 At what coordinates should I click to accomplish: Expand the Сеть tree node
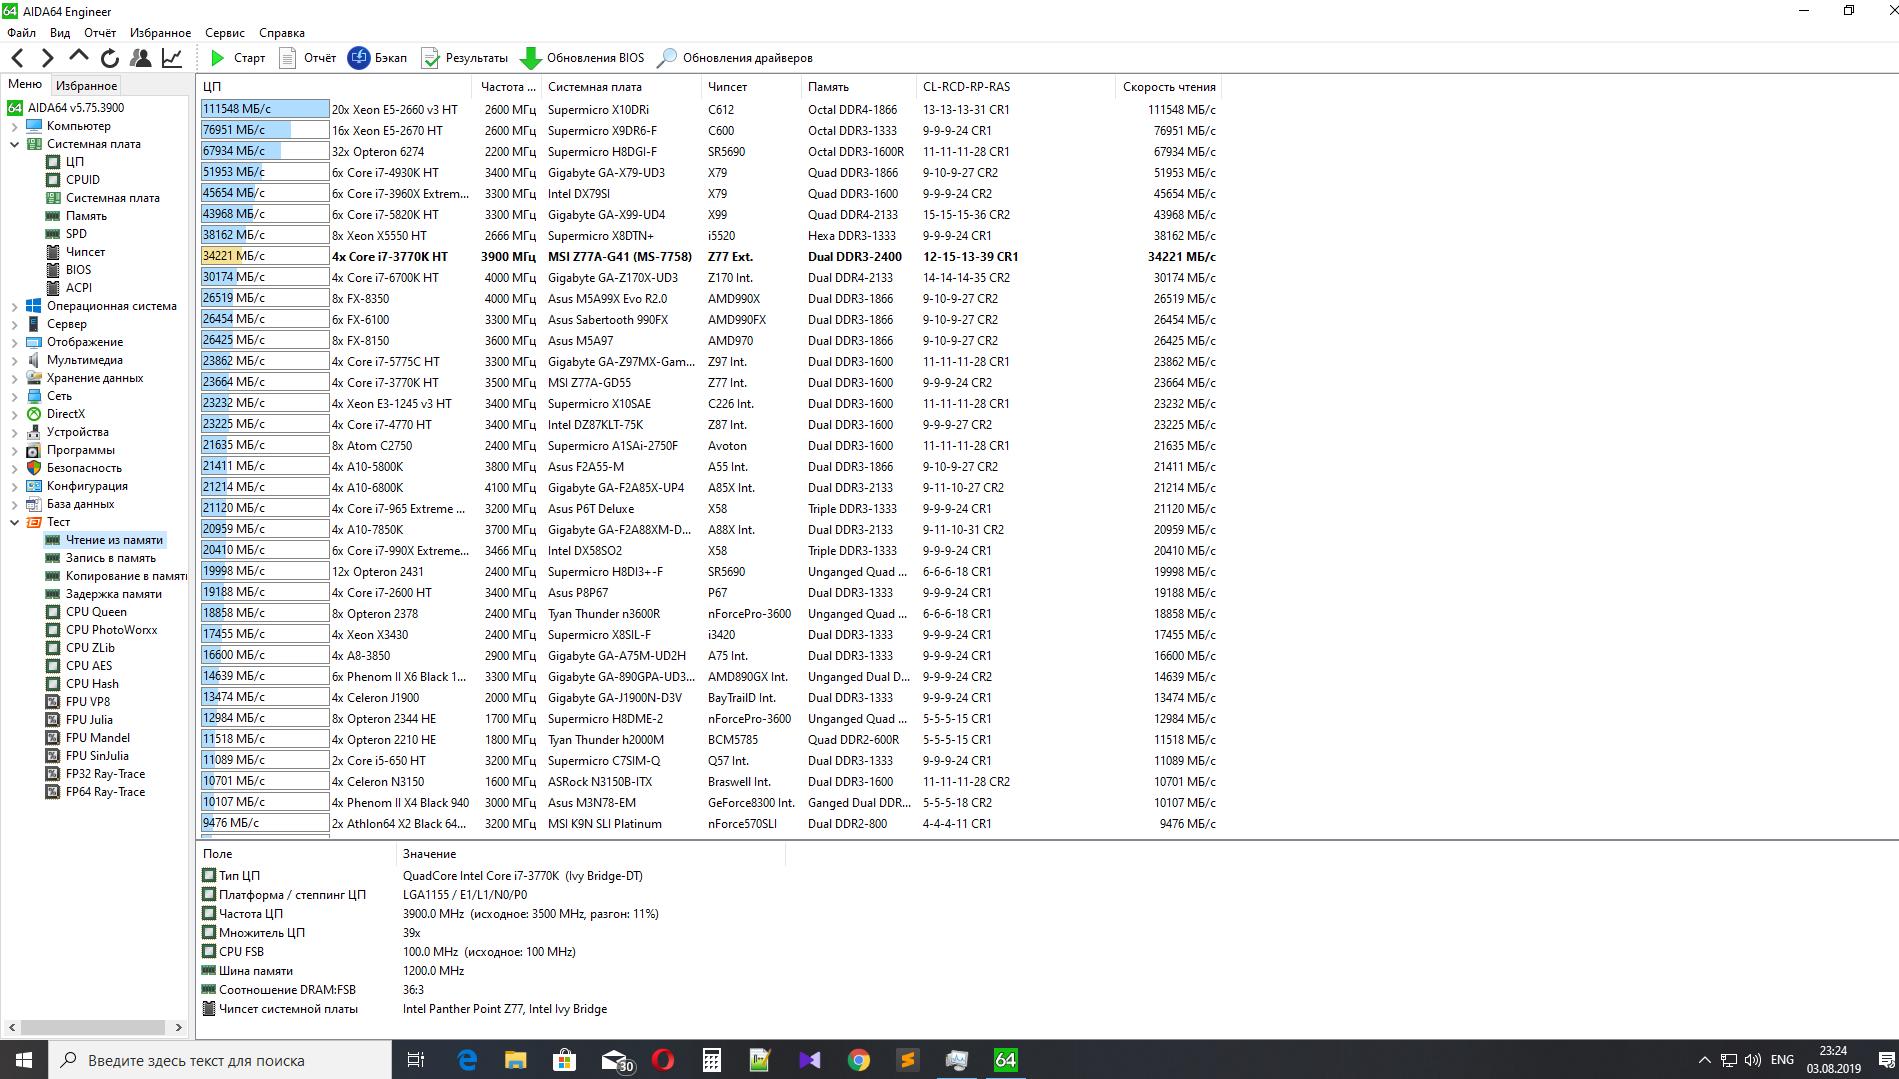pos(14,396)
